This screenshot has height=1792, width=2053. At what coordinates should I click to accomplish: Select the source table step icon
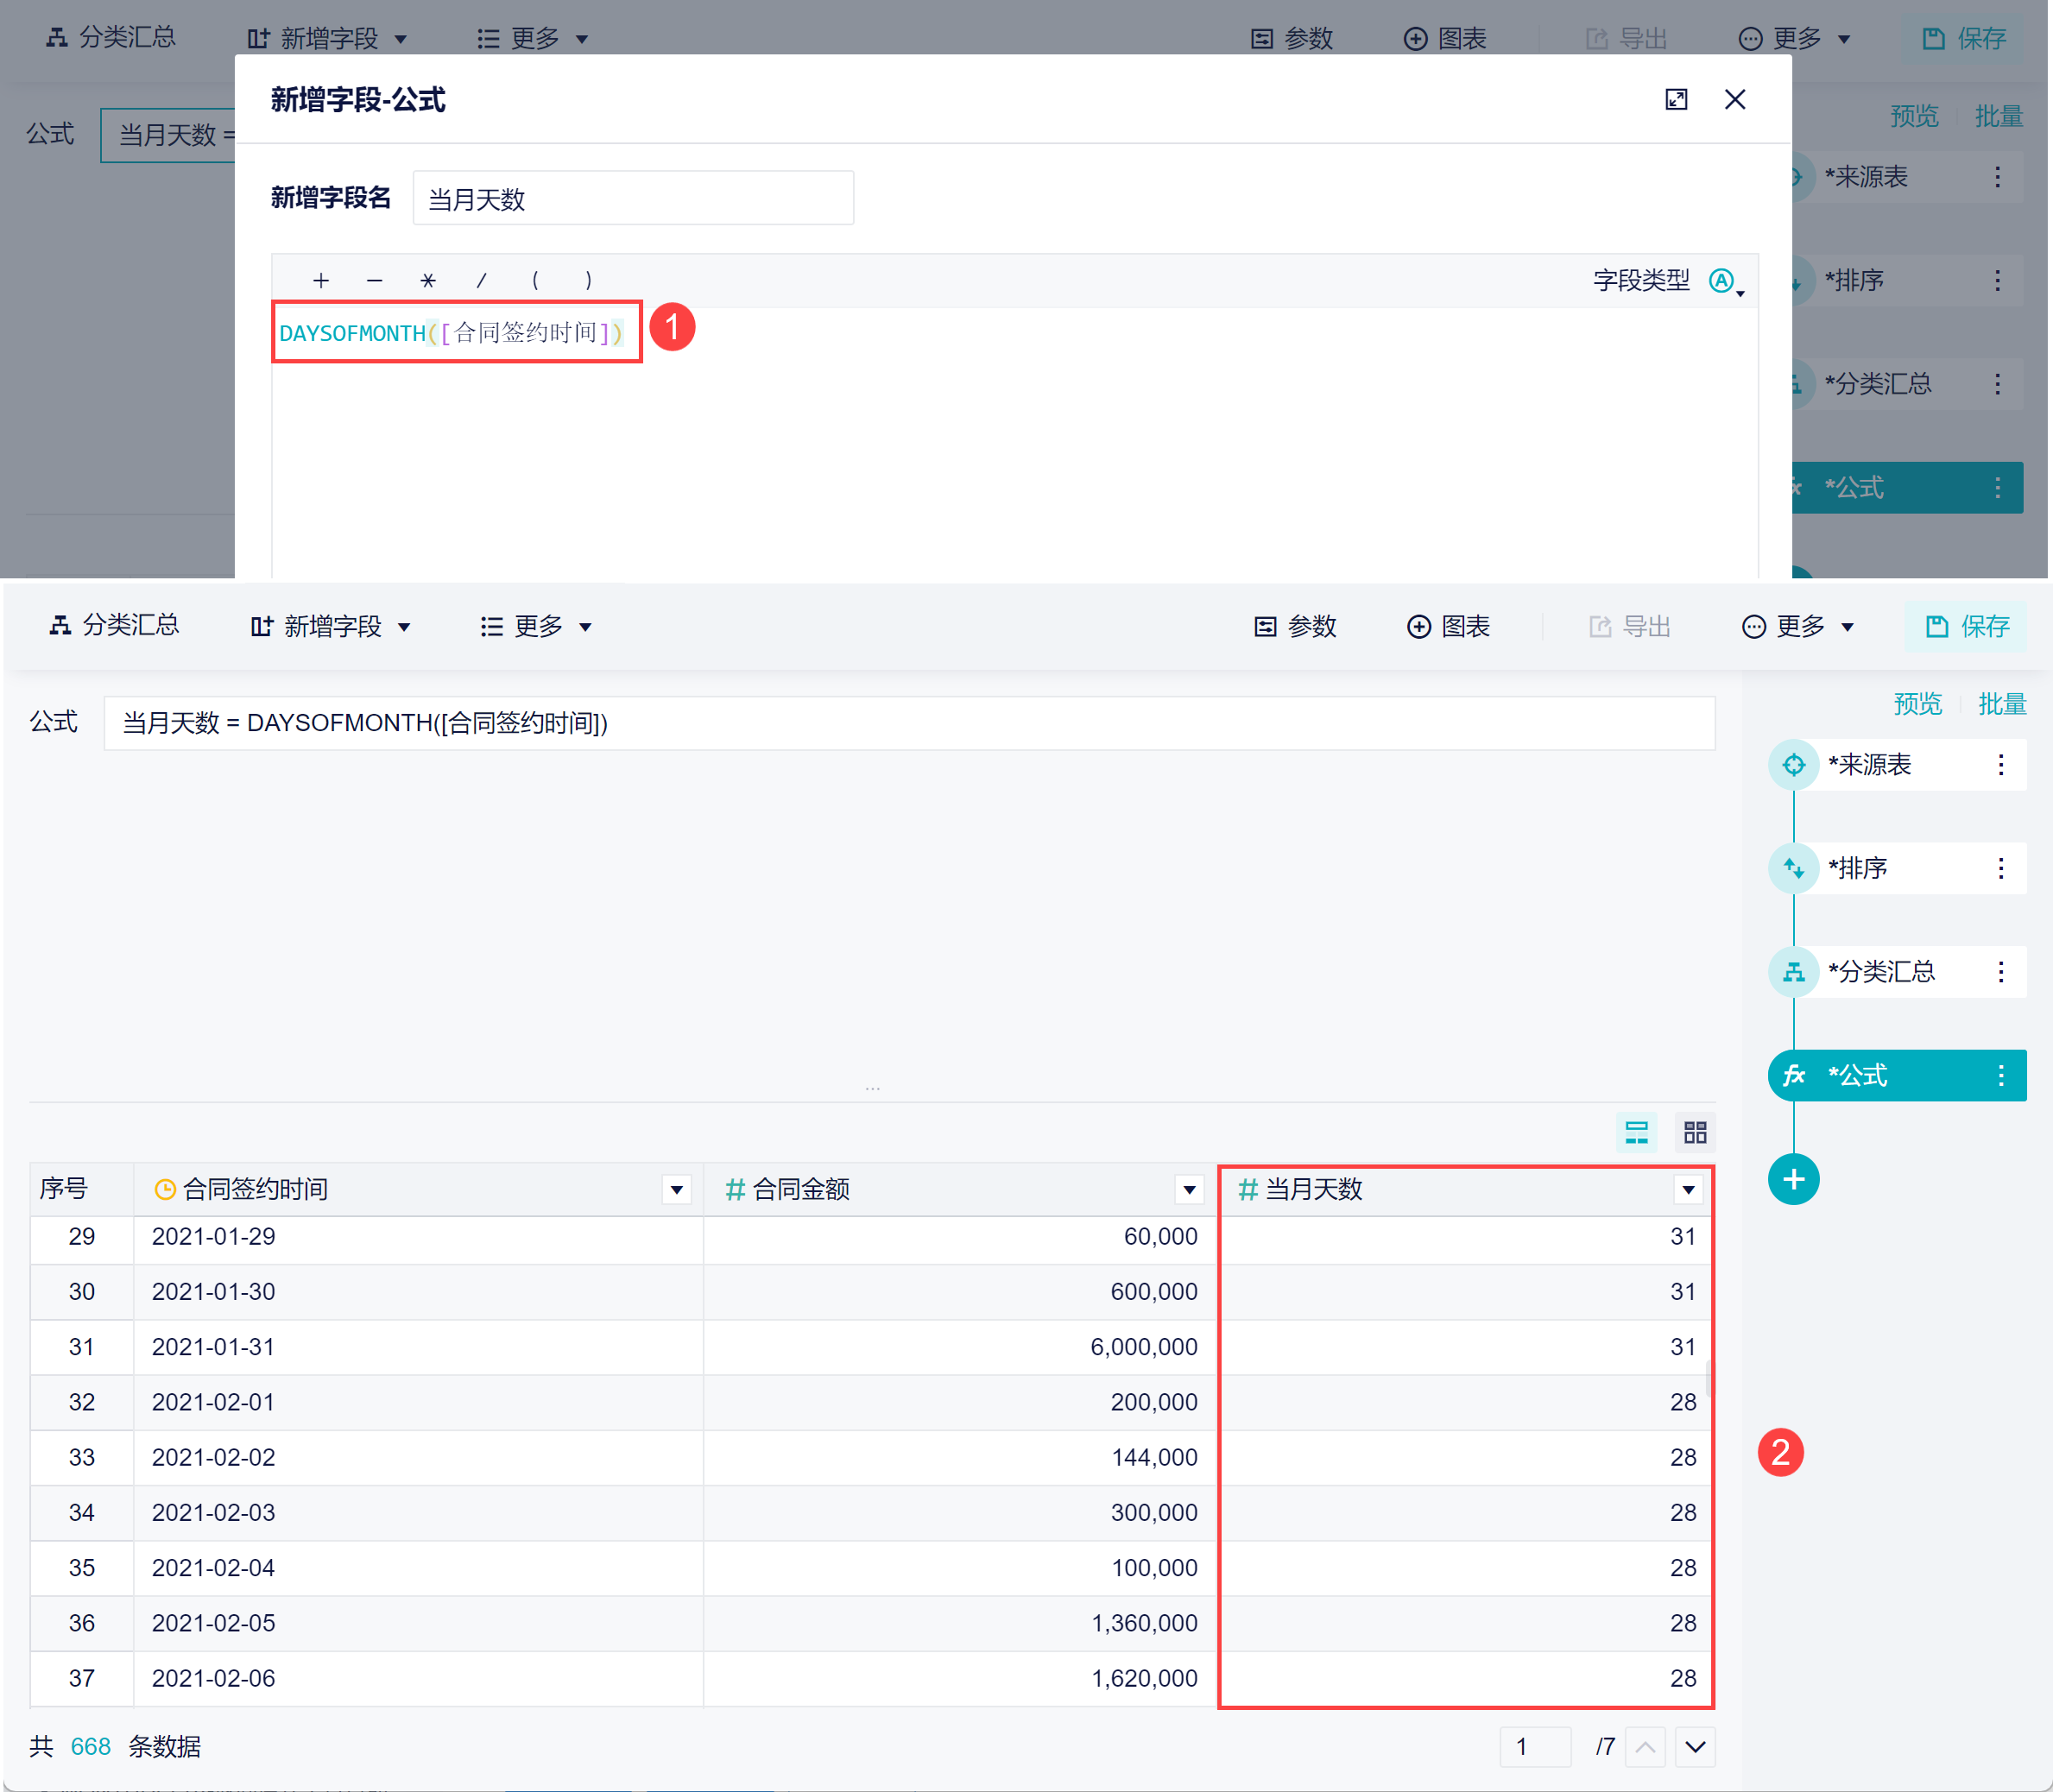click(1793, 765)
